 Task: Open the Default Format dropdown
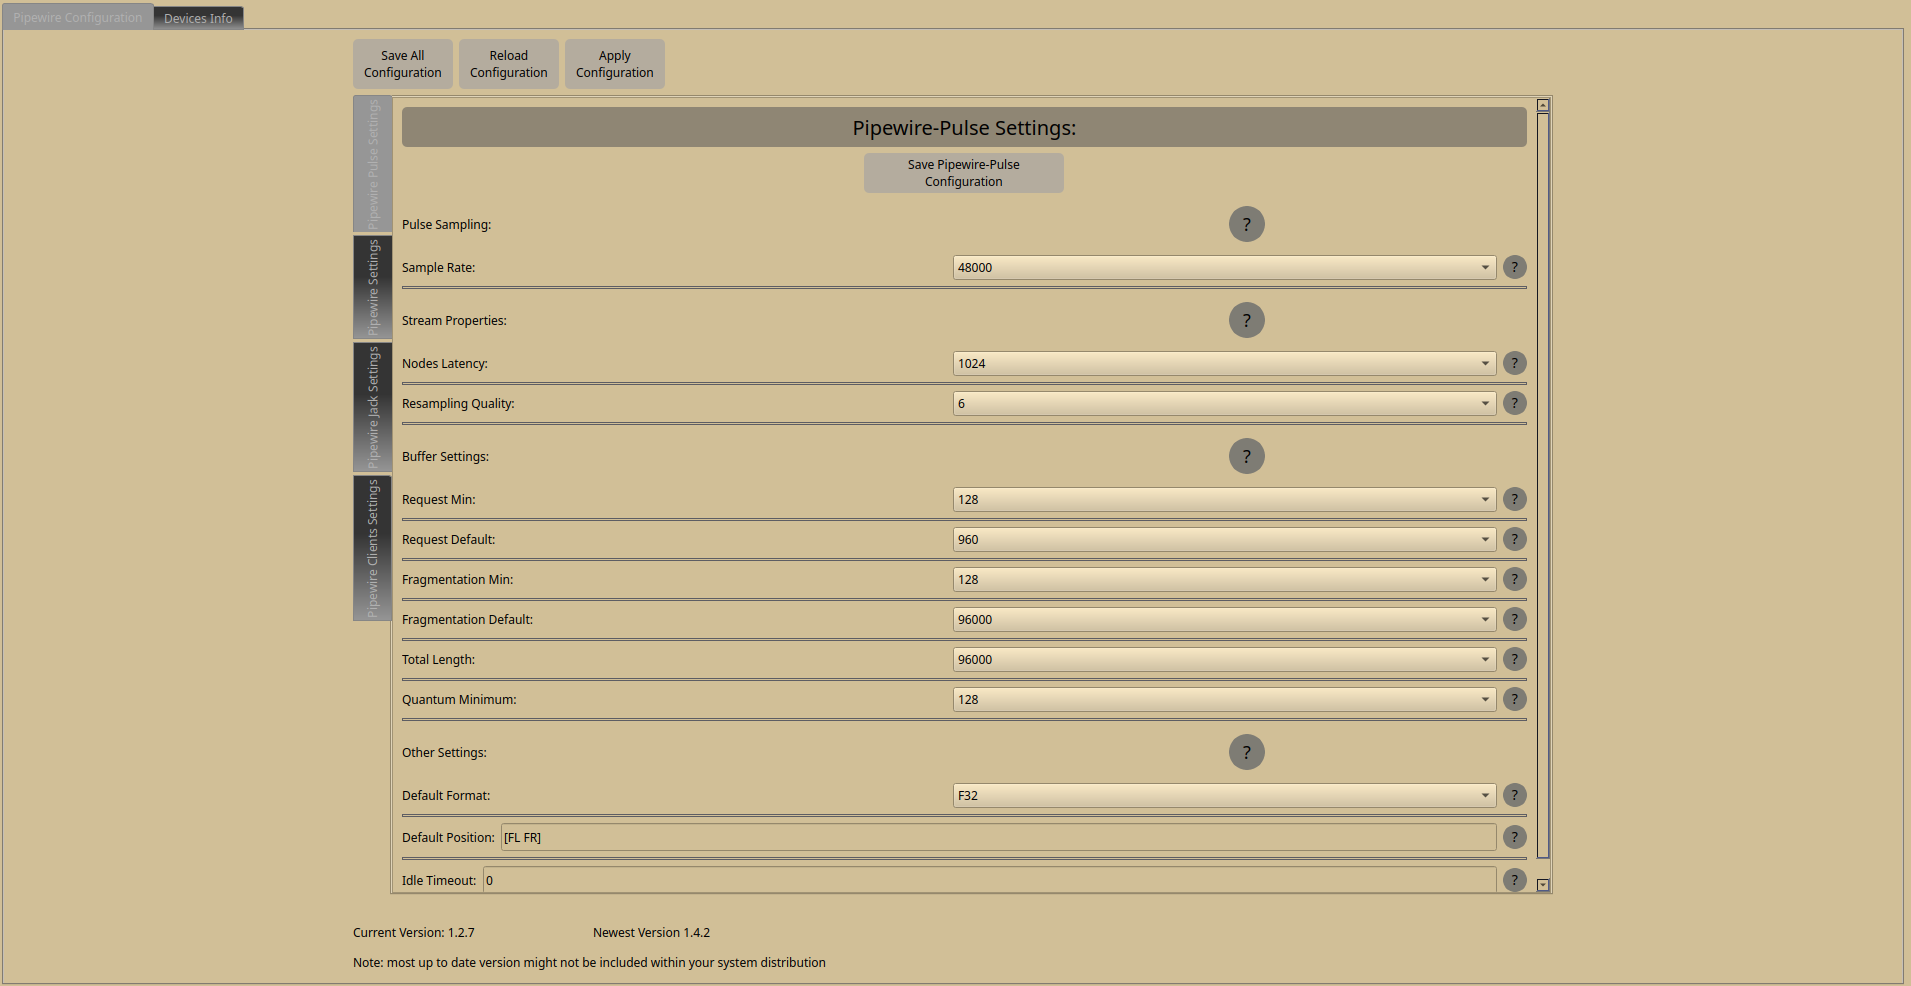pyautogui.click(x=1224, y=795)
